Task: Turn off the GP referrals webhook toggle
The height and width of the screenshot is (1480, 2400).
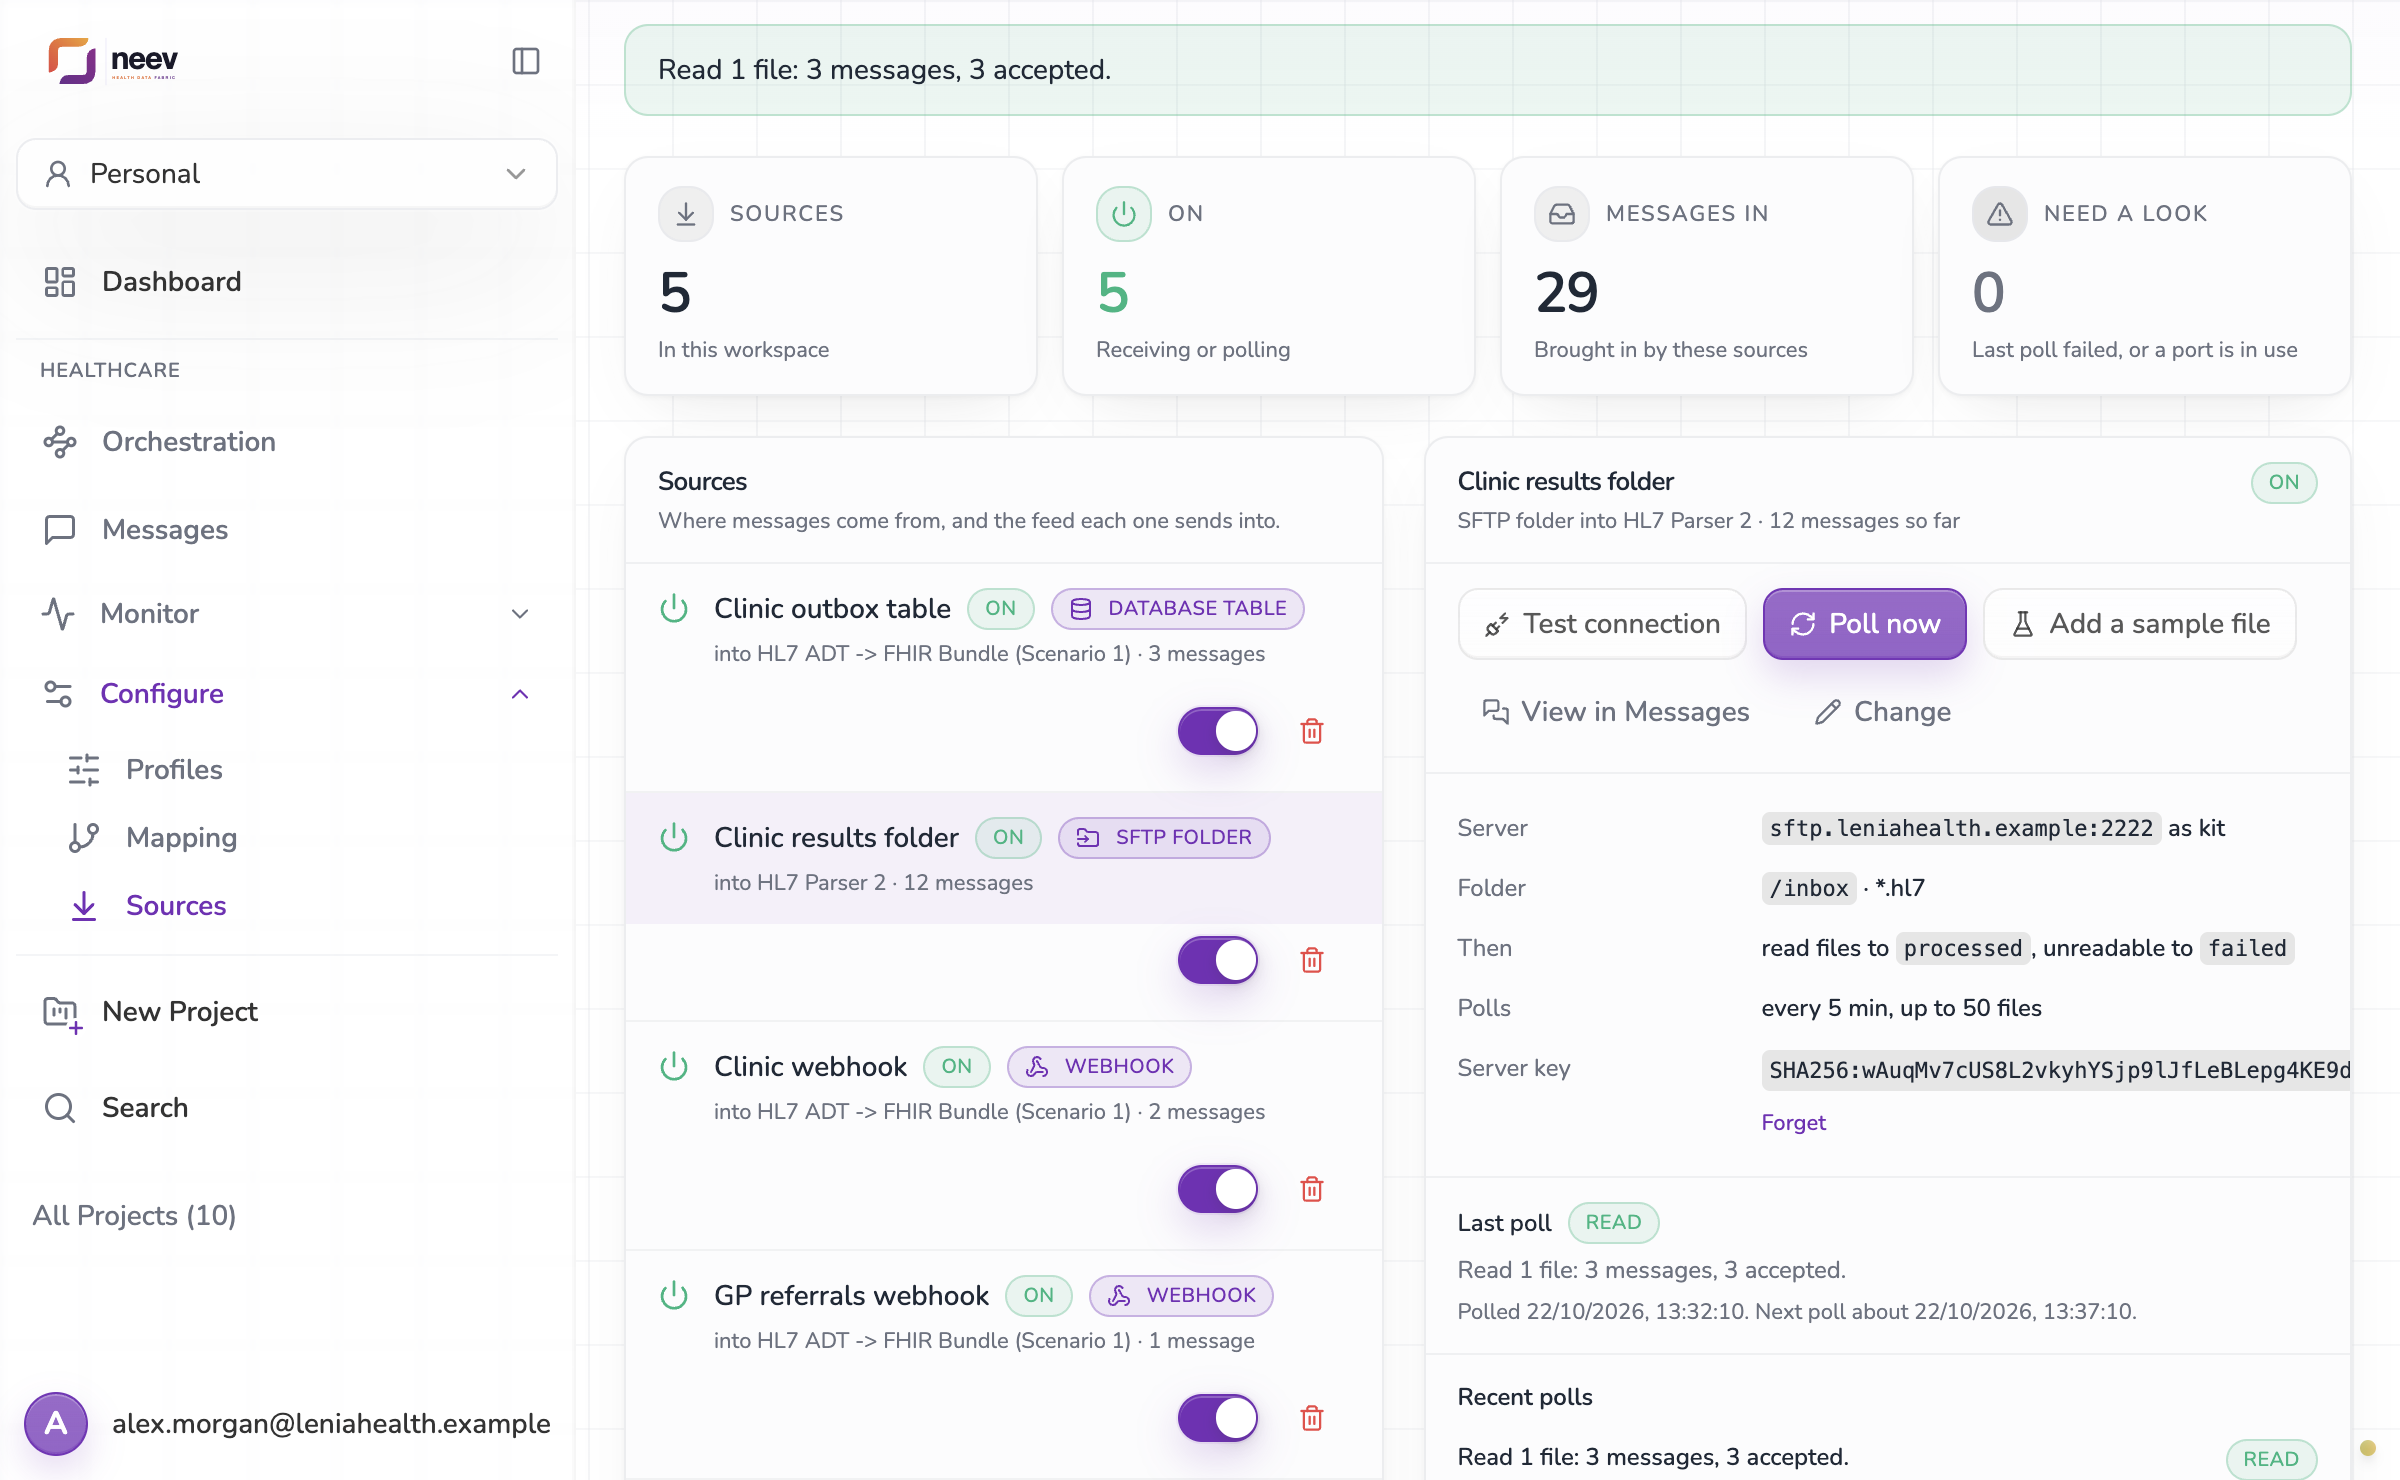Action: pyautogui.click(x=1218, y=1418)
